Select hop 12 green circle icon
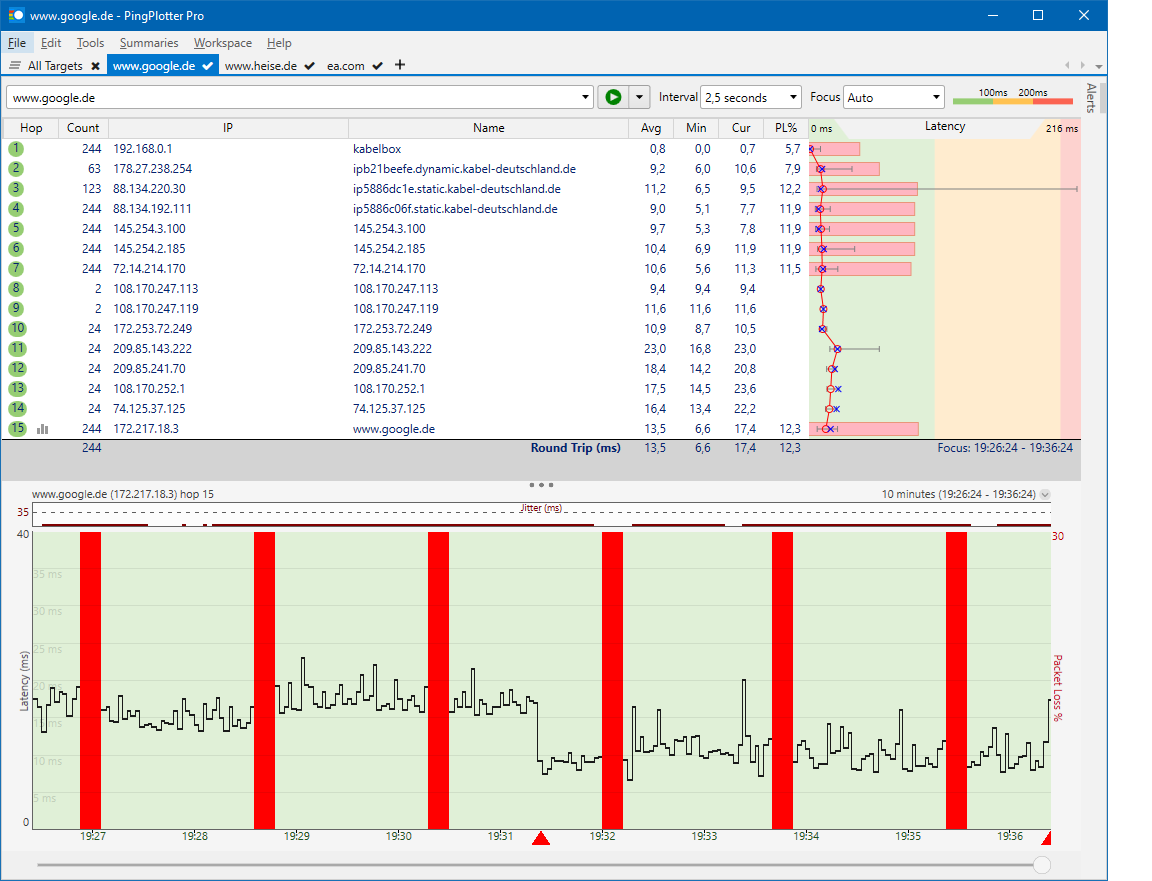Screen dimensions: 1152x881 pos(17,369)
